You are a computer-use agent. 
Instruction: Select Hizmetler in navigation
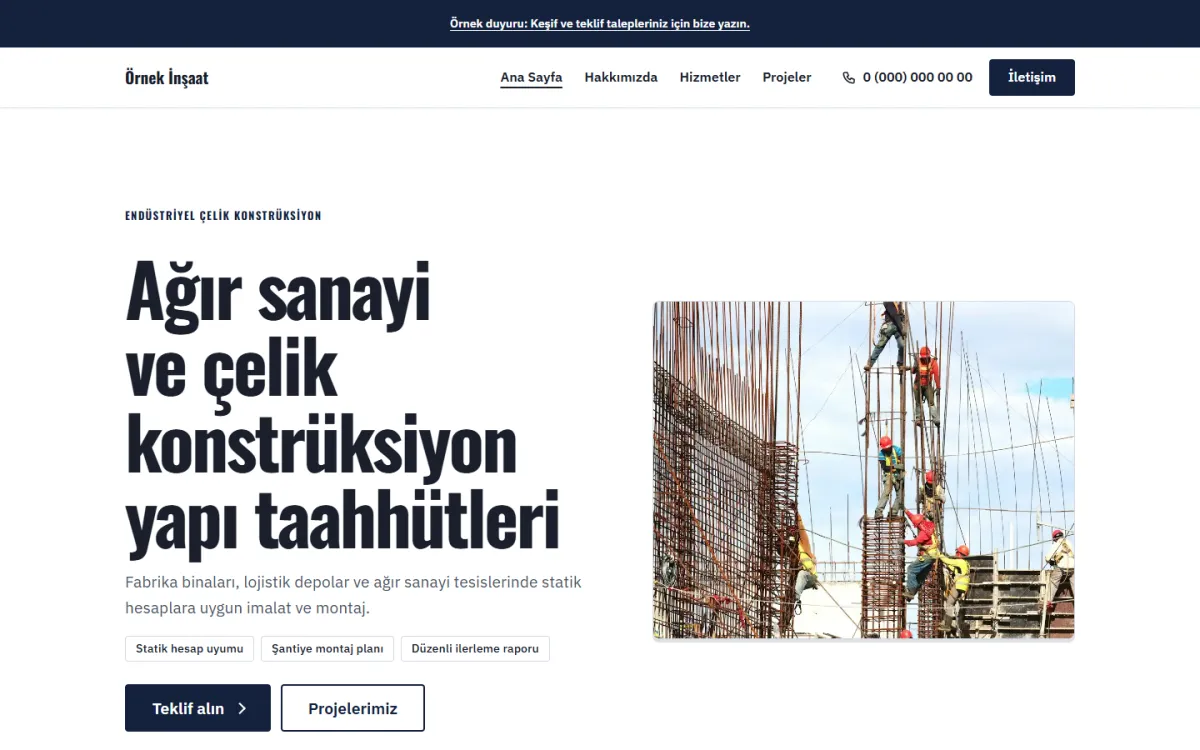[710, 77]
